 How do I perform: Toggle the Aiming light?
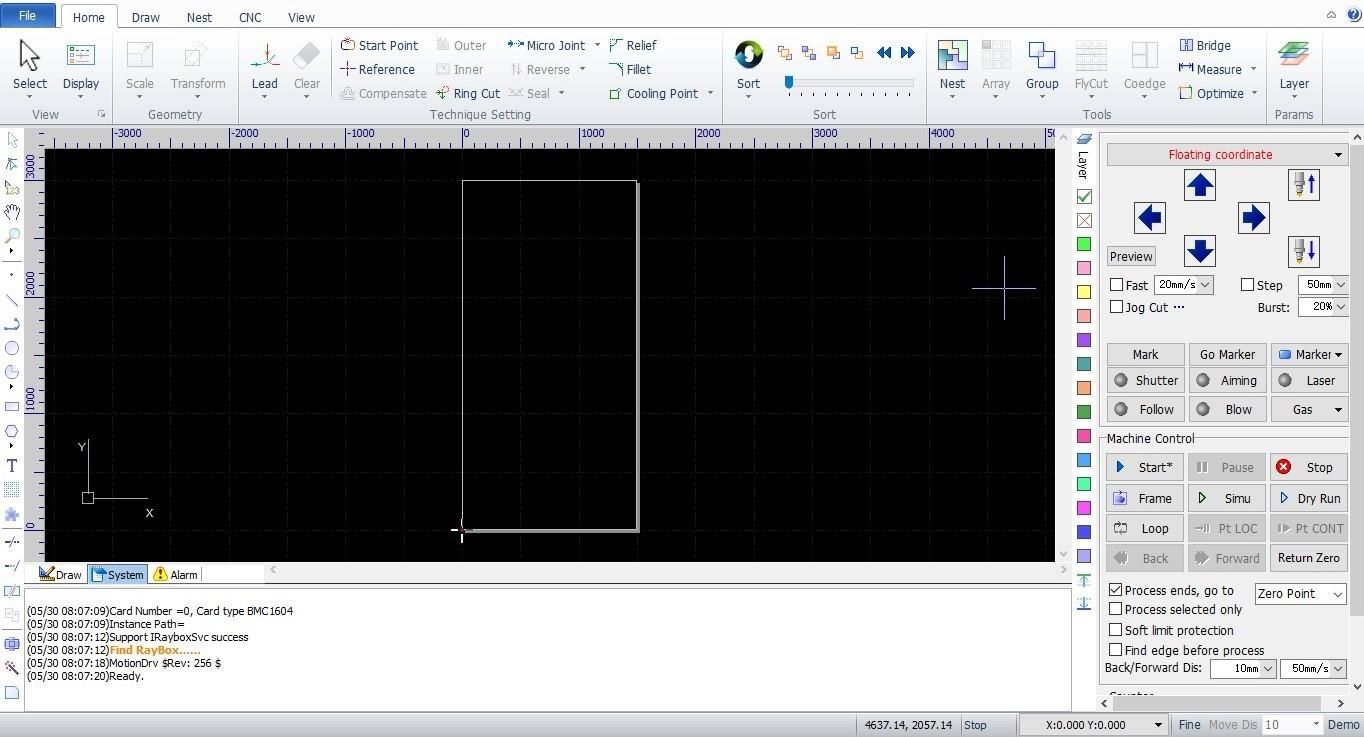(x=1227, y=380)
